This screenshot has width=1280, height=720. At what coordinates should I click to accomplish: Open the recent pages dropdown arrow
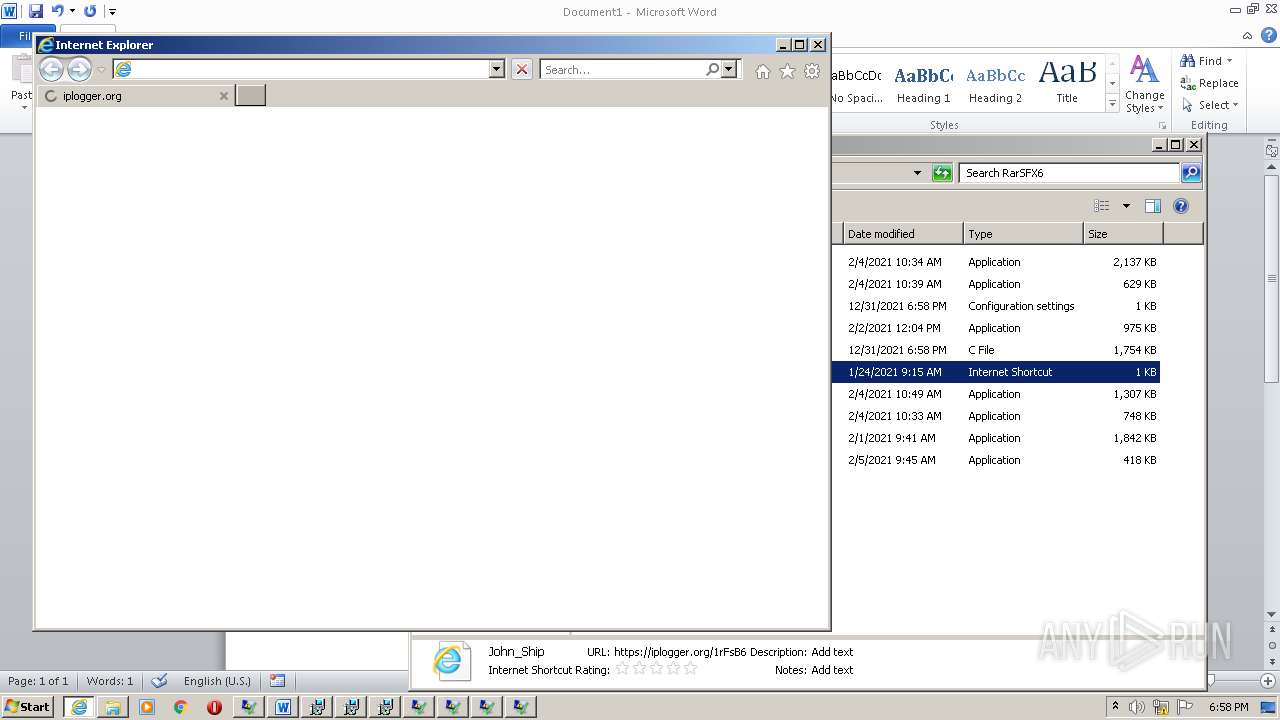click(101, 70)
